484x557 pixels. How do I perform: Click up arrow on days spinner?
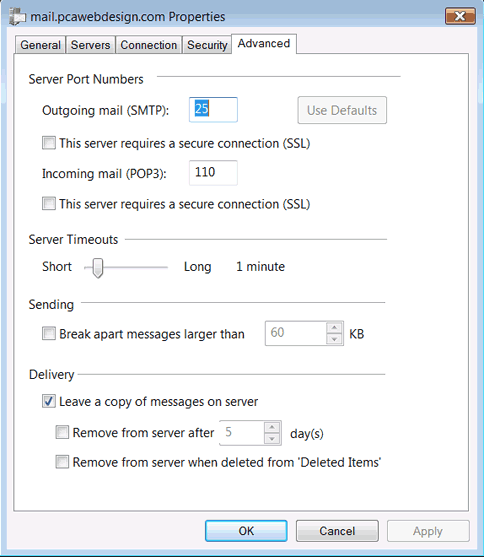pos(272,427)
